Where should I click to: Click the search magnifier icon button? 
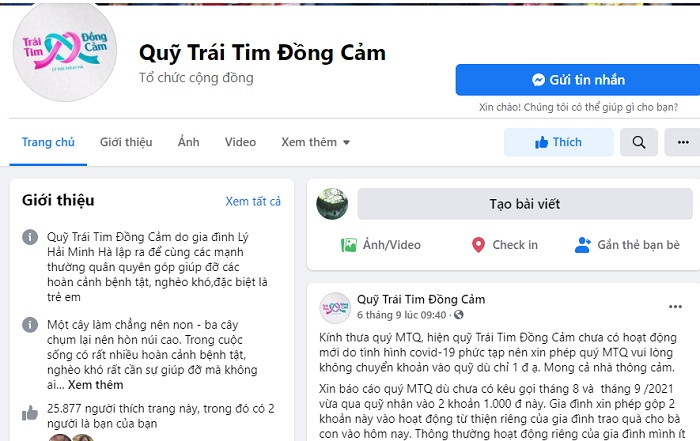point(638,142)
